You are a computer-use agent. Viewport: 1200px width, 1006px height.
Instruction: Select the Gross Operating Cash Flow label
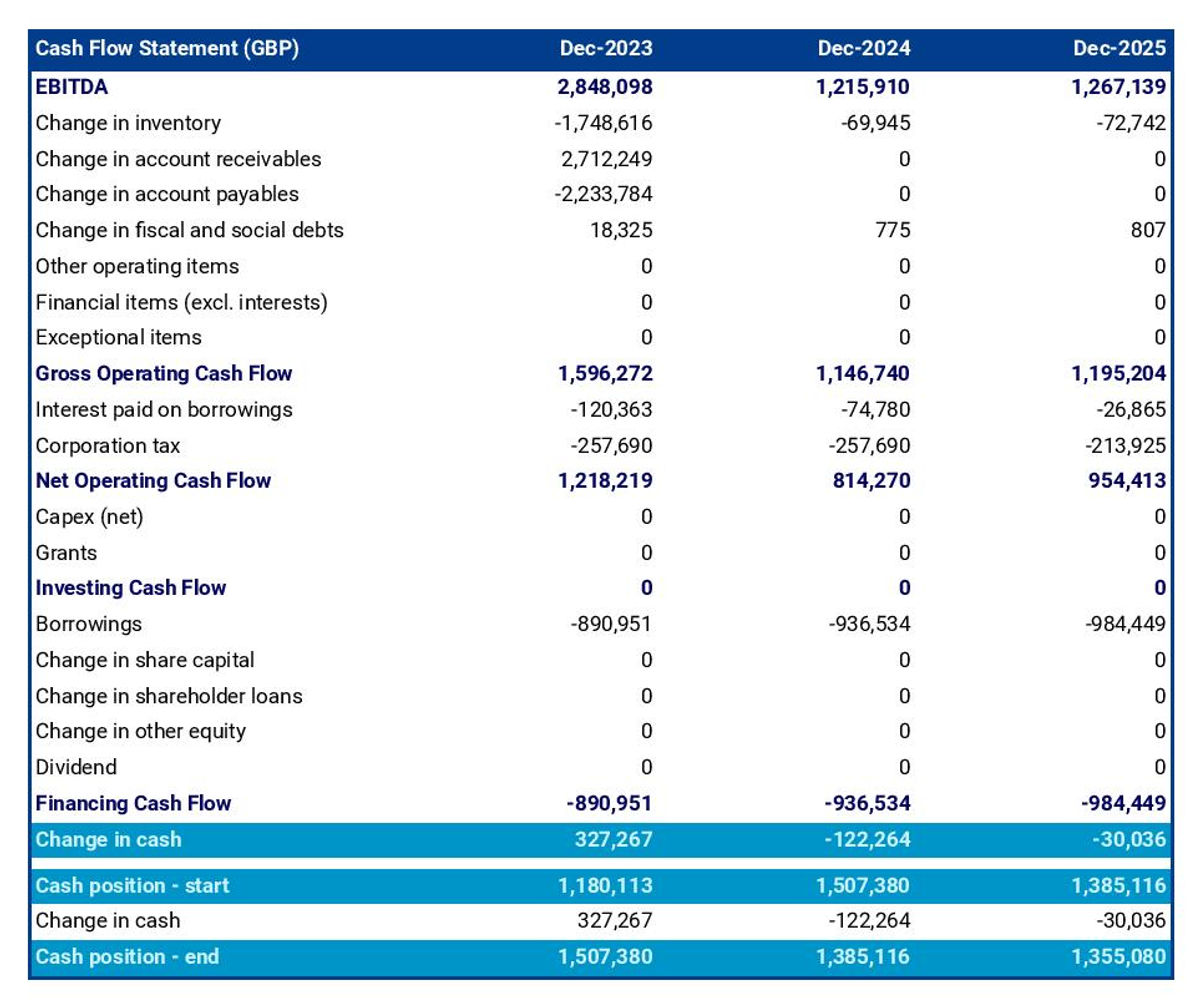[164, 374]
